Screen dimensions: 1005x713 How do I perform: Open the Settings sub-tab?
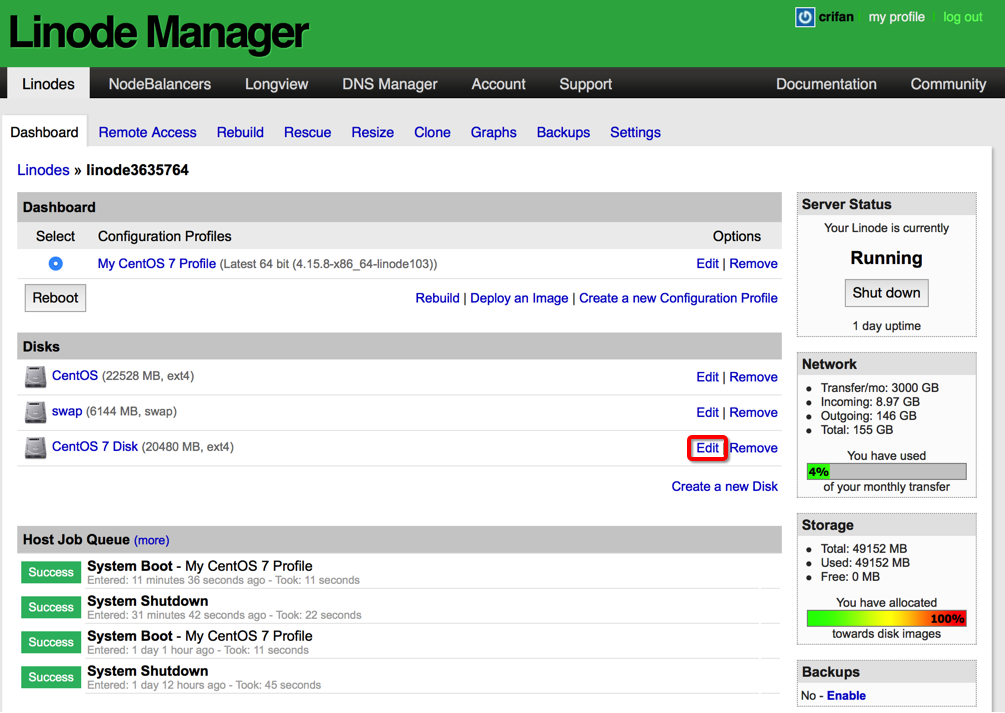(x=635, y=132)
